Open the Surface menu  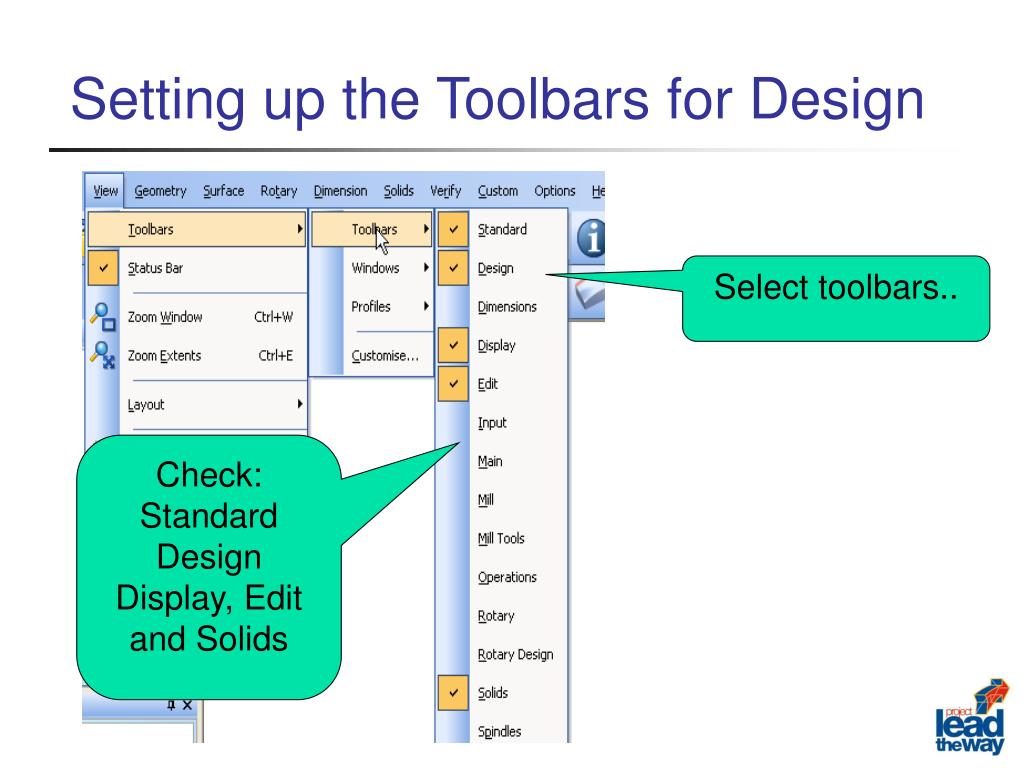(223, 191)
